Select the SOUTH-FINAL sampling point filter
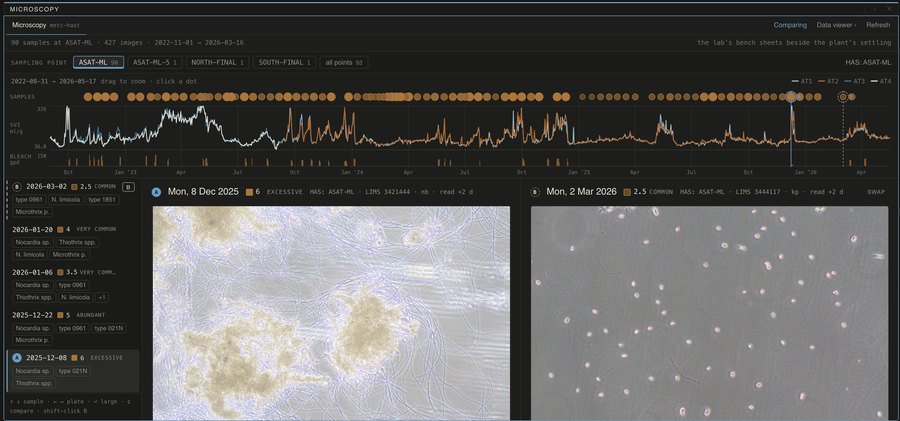The image size is (900, 421). point(284,63)
